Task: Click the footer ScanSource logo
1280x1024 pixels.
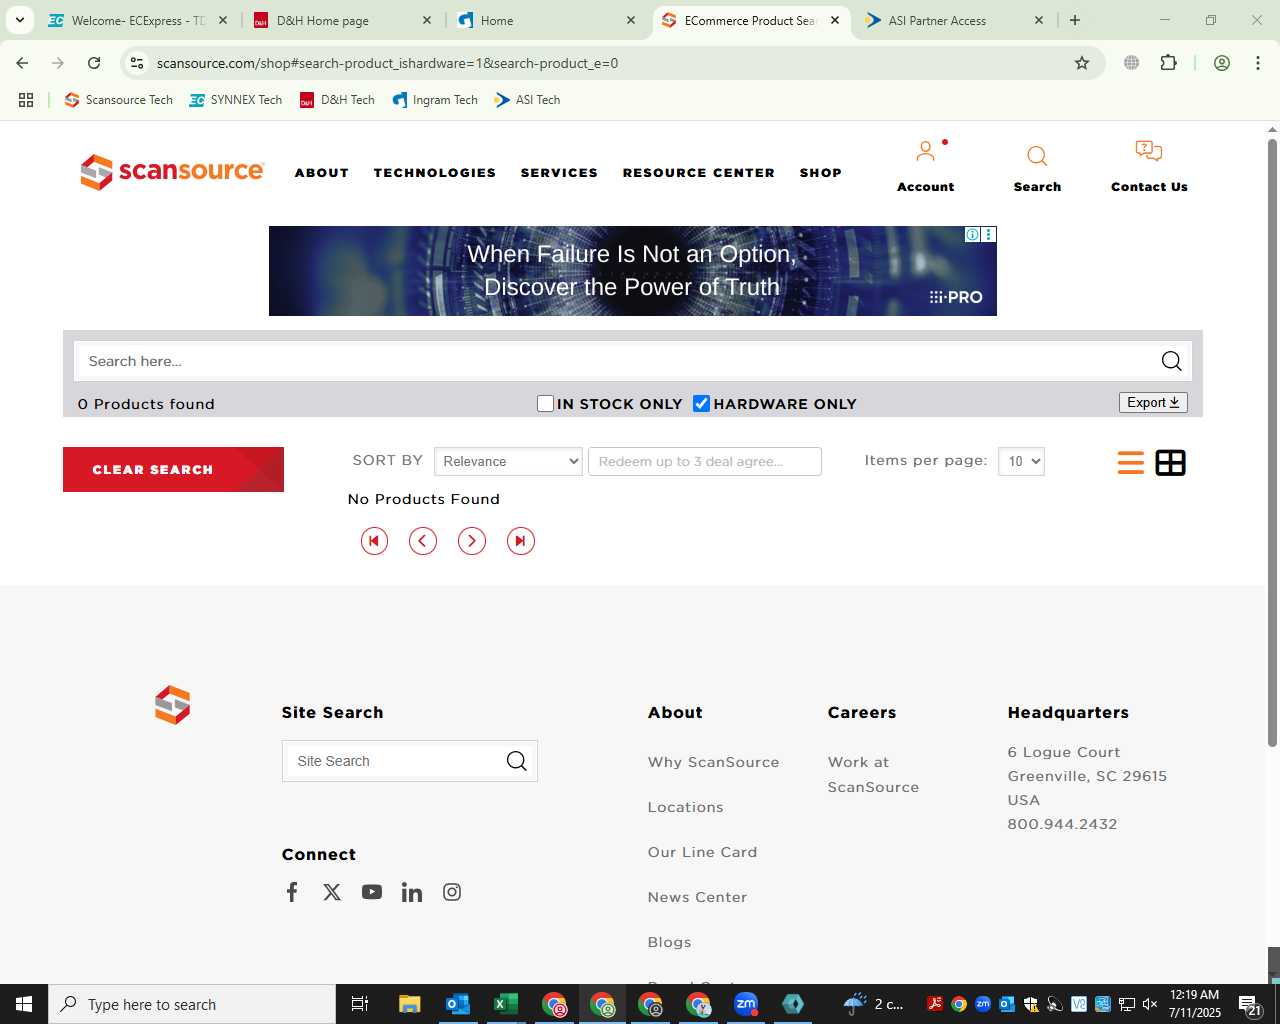Action: point(172,705)
